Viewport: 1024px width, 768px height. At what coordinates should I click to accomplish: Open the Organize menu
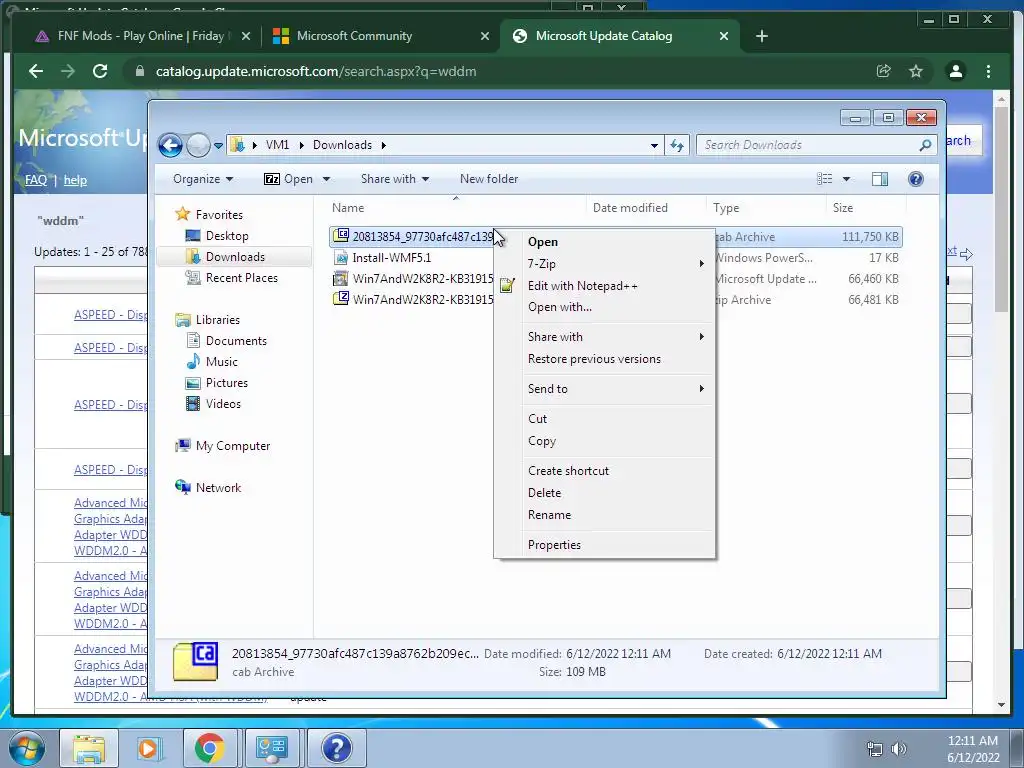coord(202,179)
